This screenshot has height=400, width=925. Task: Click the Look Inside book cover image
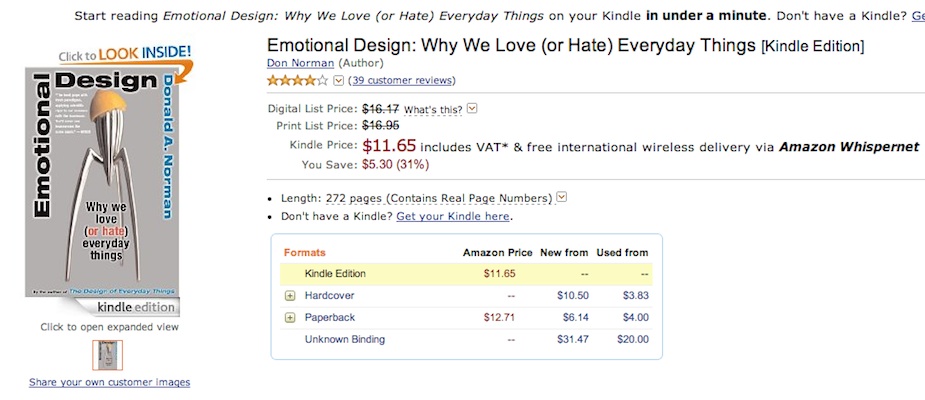(102, 183)
